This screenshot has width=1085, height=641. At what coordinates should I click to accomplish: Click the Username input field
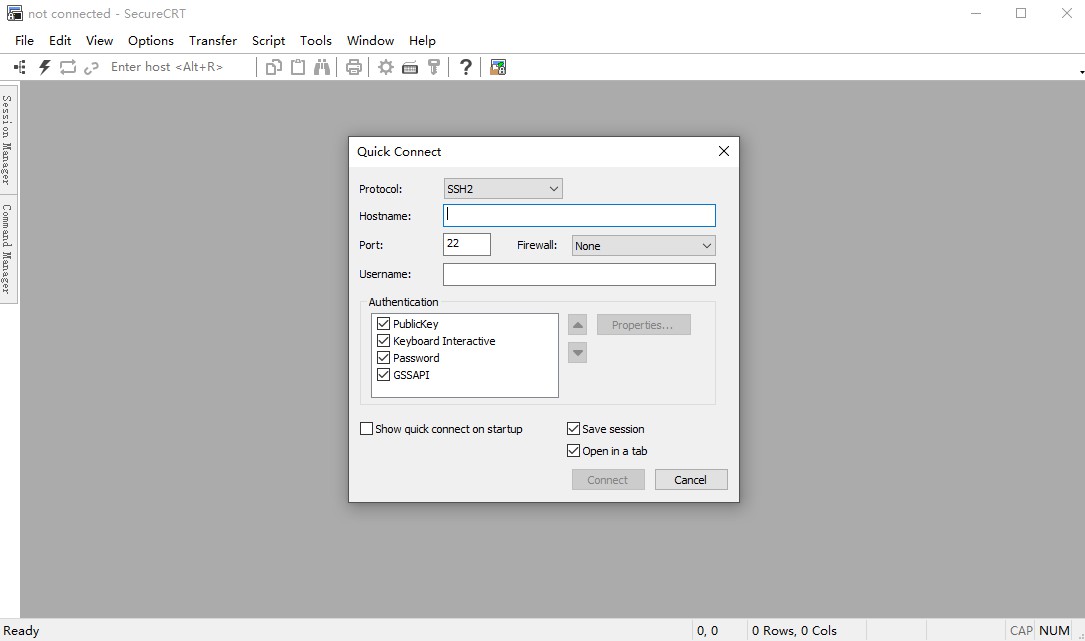tap(579, 274)
